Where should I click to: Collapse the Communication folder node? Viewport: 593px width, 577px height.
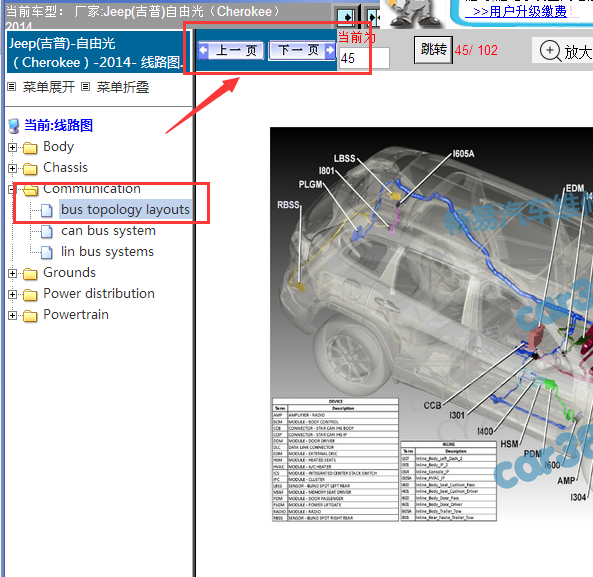pos(12,189)
